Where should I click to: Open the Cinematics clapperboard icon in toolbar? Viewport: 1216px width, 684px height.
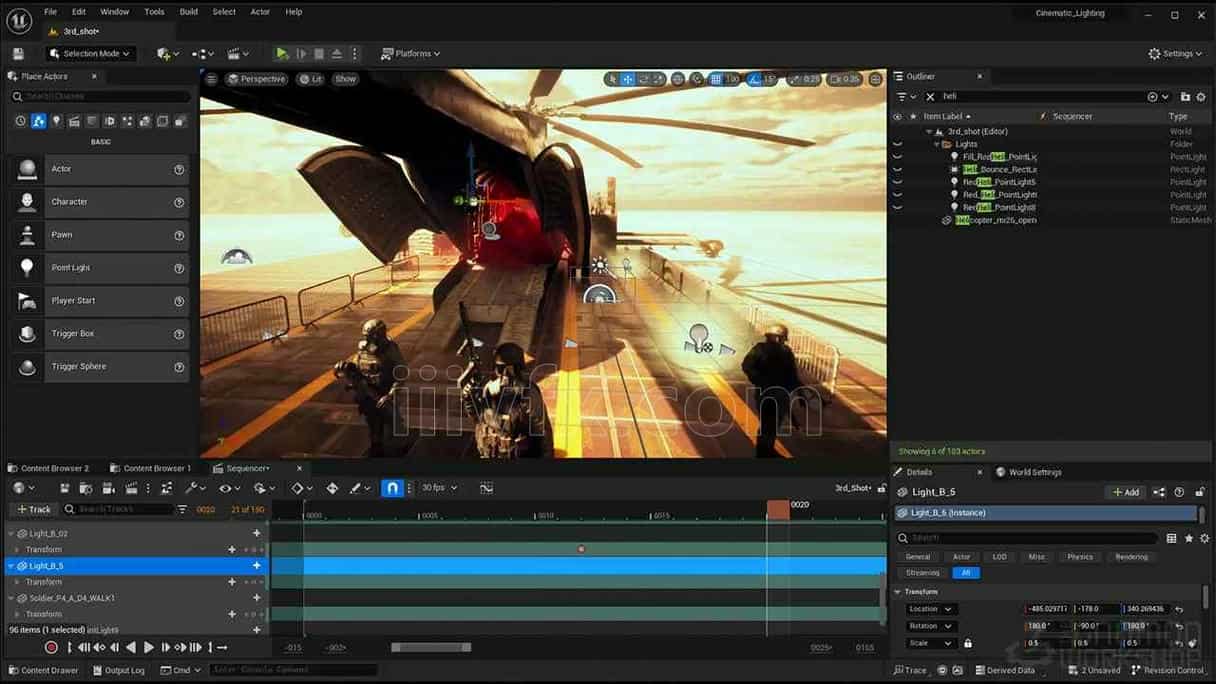click(238, 53)
